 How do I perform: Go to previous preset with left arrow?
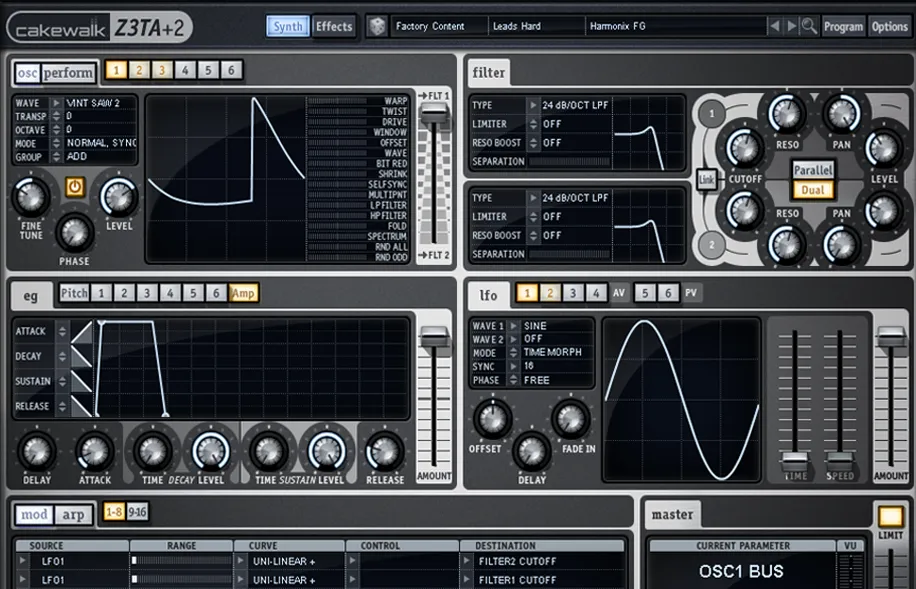775,26
